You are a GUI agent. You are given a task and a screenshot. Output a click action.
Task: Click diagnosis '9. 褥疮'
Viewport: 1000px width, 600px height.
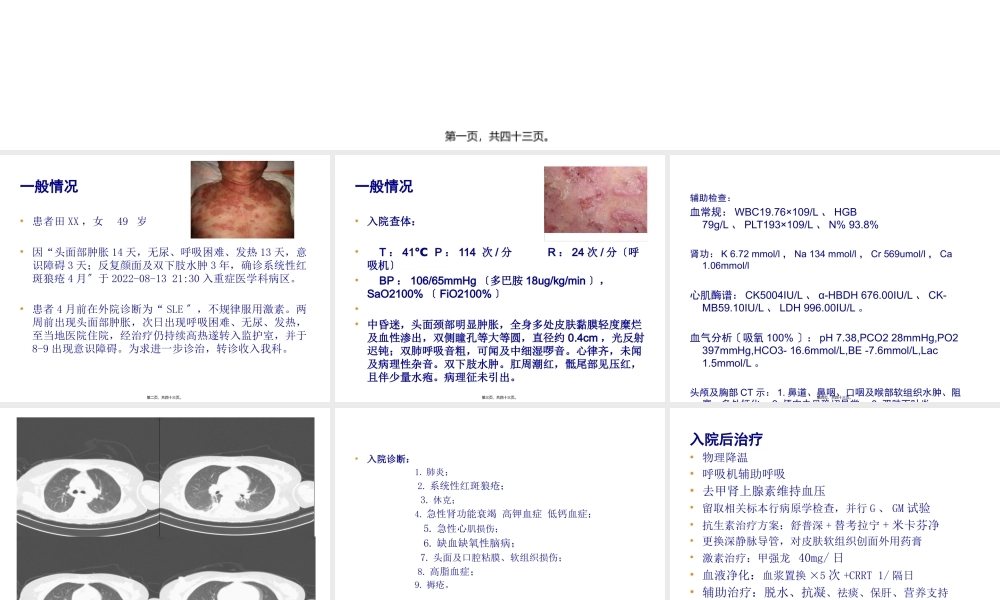(x=432, y=585)
